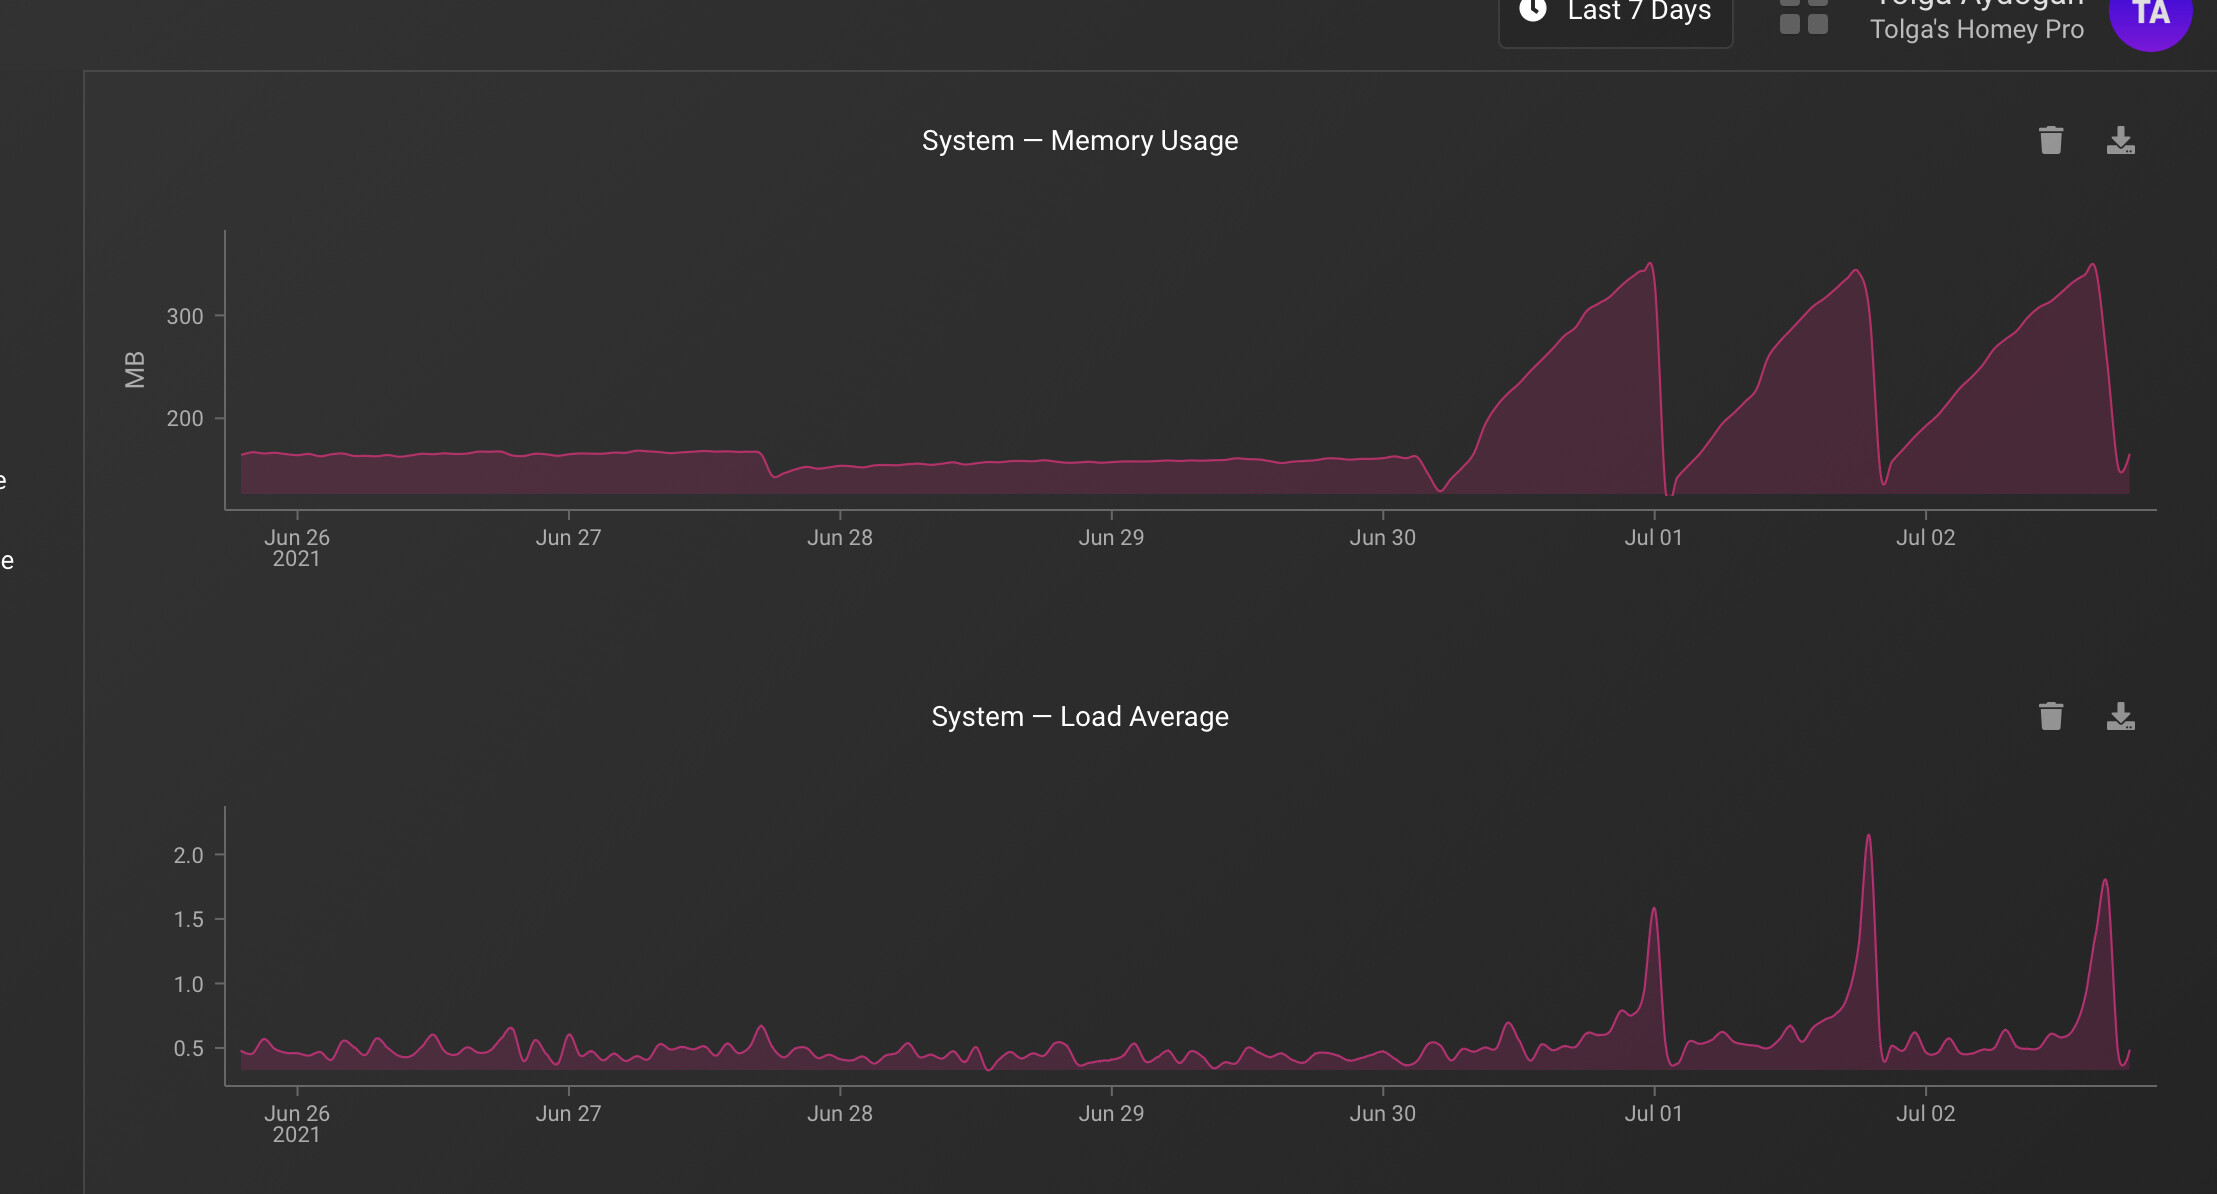Click the purple TA avatar
This screenshot has height=1194, width=2217.
coord(2150,14)
